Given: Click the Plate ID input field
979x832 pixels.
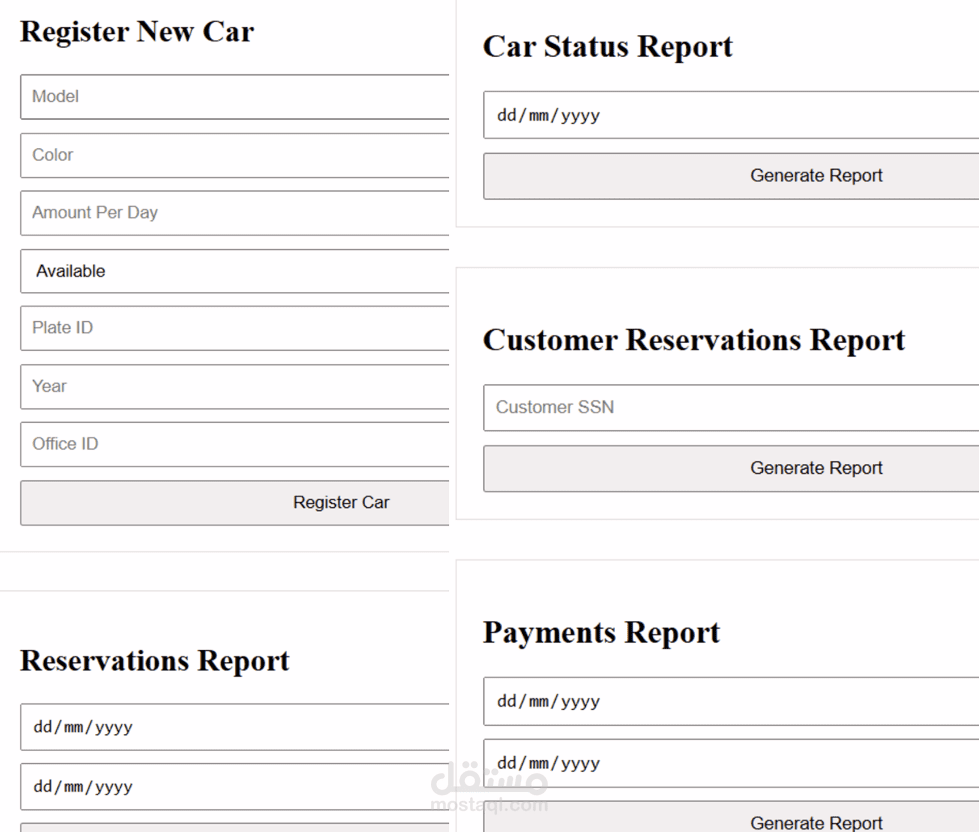Looking at the screenshot, I should pyautogui.click(x=234, y=328).
